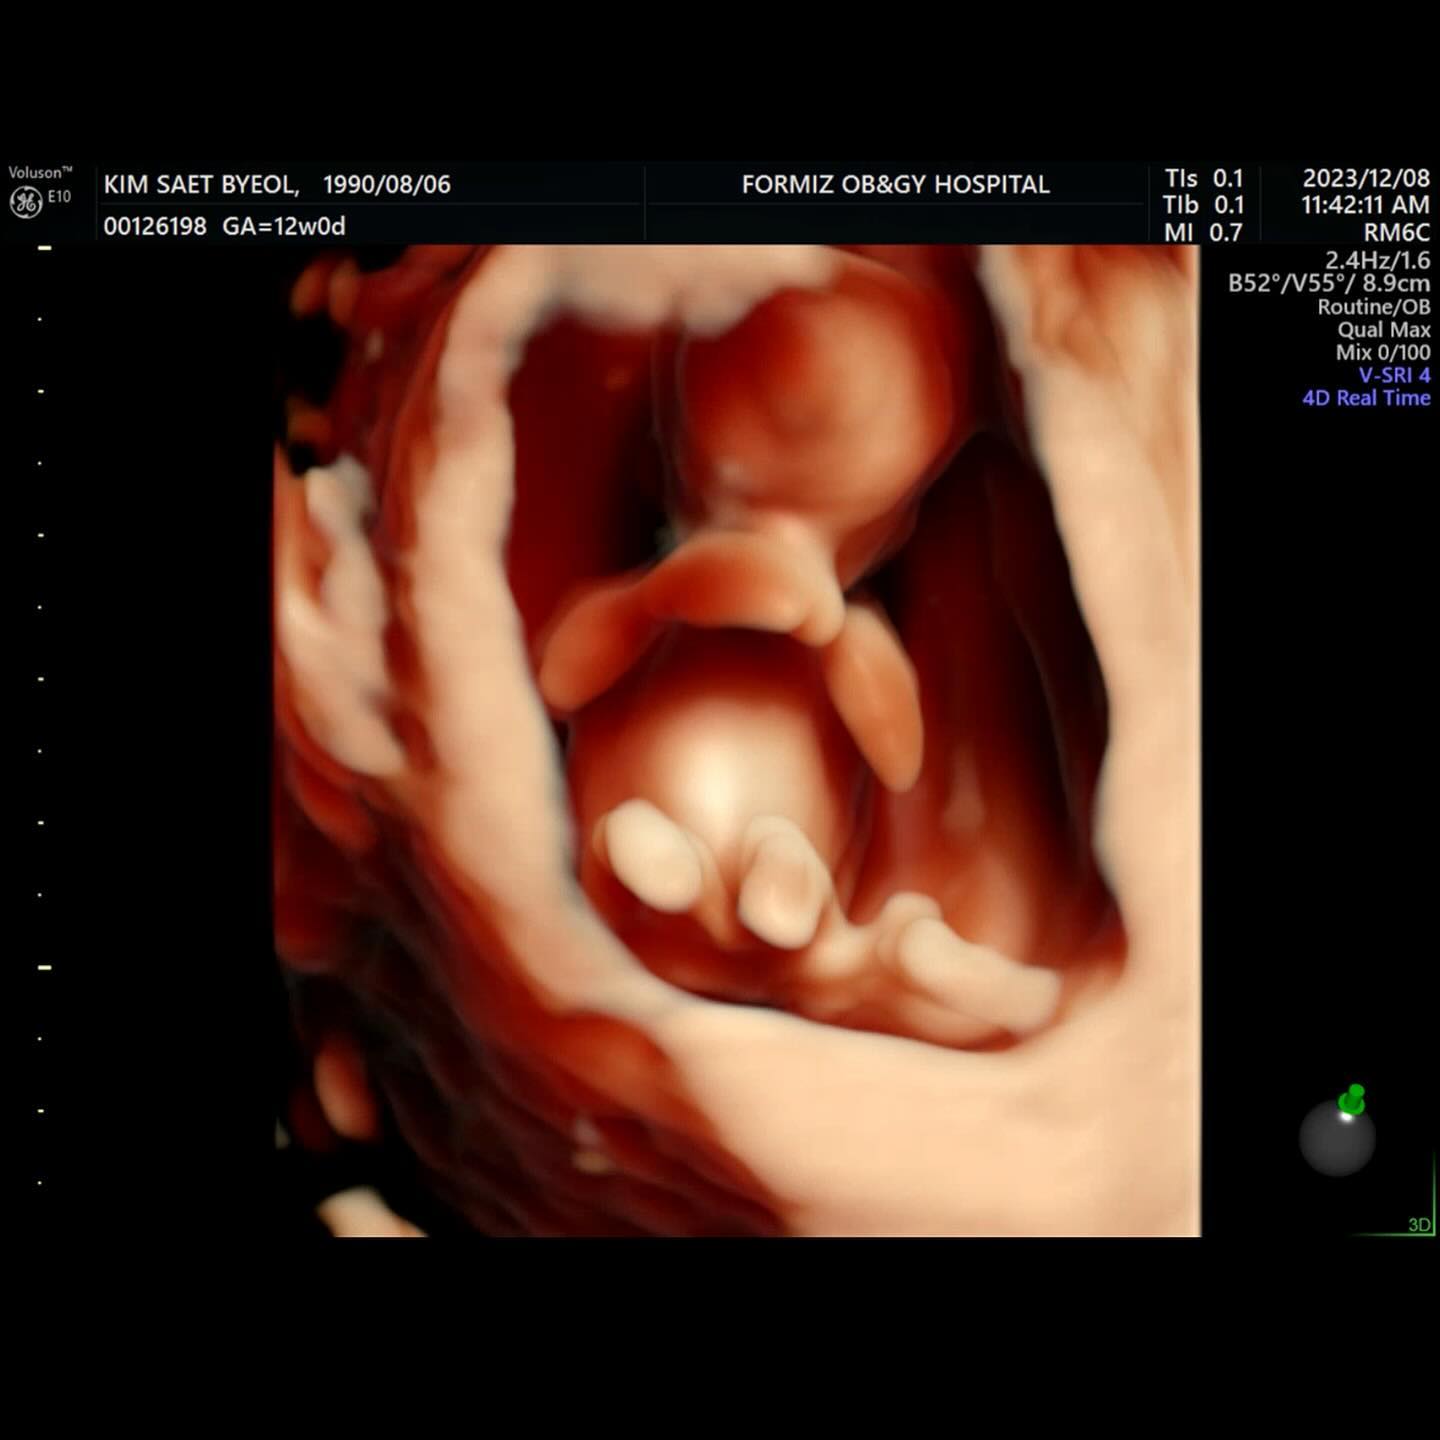Image resolution: width=1440 pixels, height=1440 pixels.
Task: Click the Voluson brand text
Action: 40,172
